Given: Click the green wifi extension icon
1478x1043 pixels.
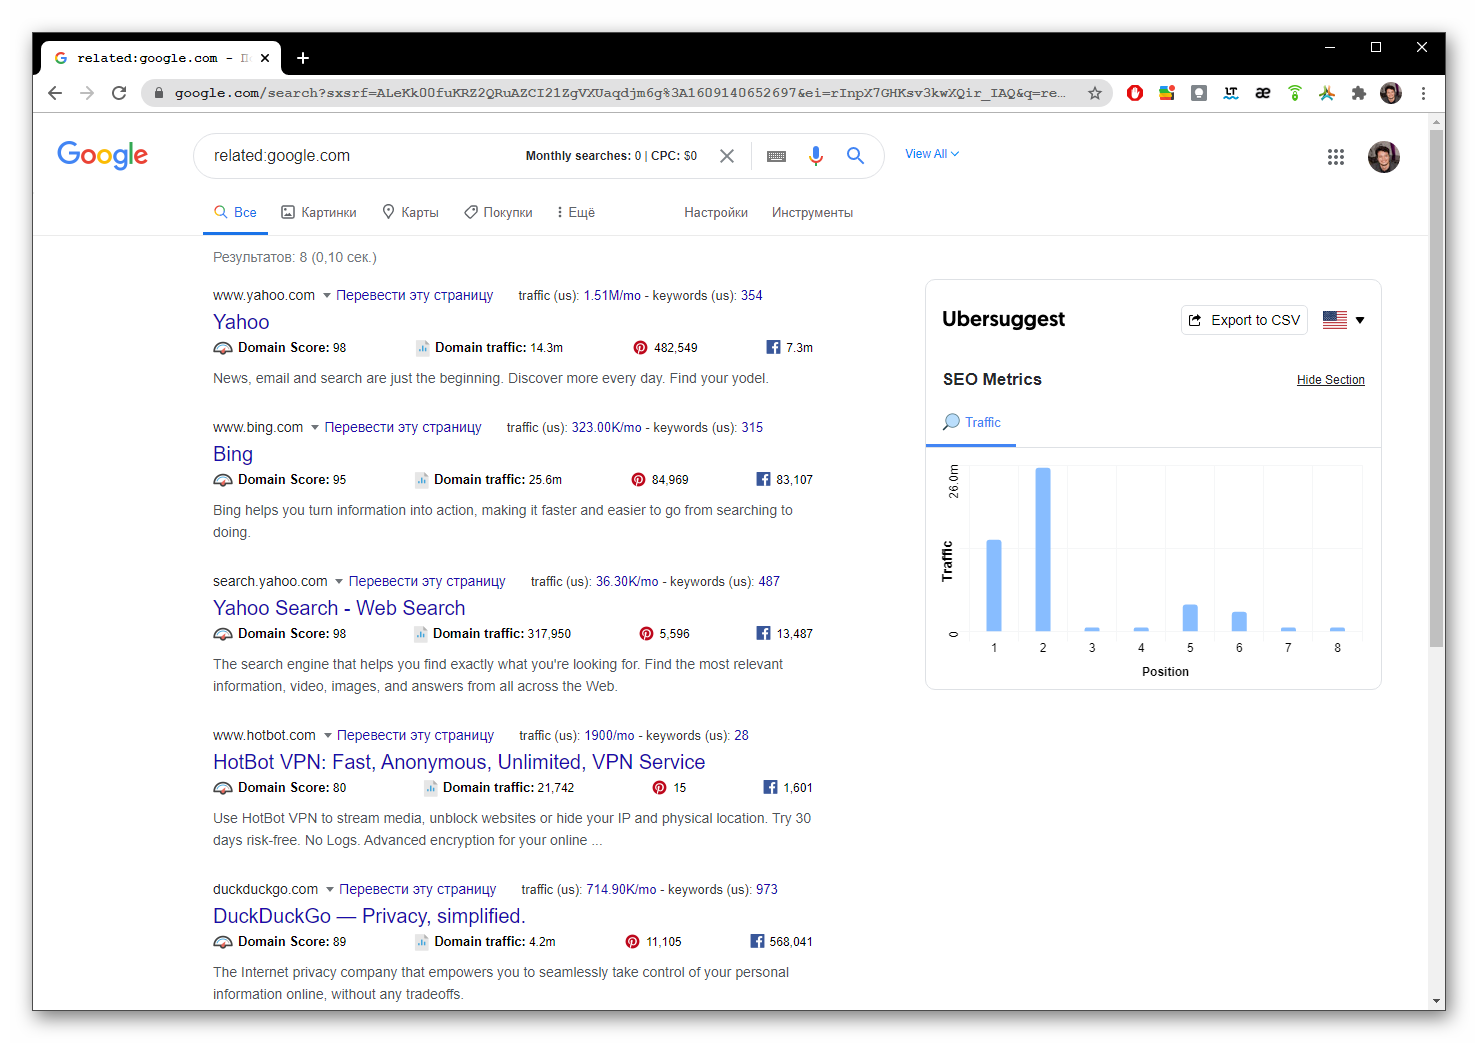Looking at the screenshot, I should coord(1295,93).
